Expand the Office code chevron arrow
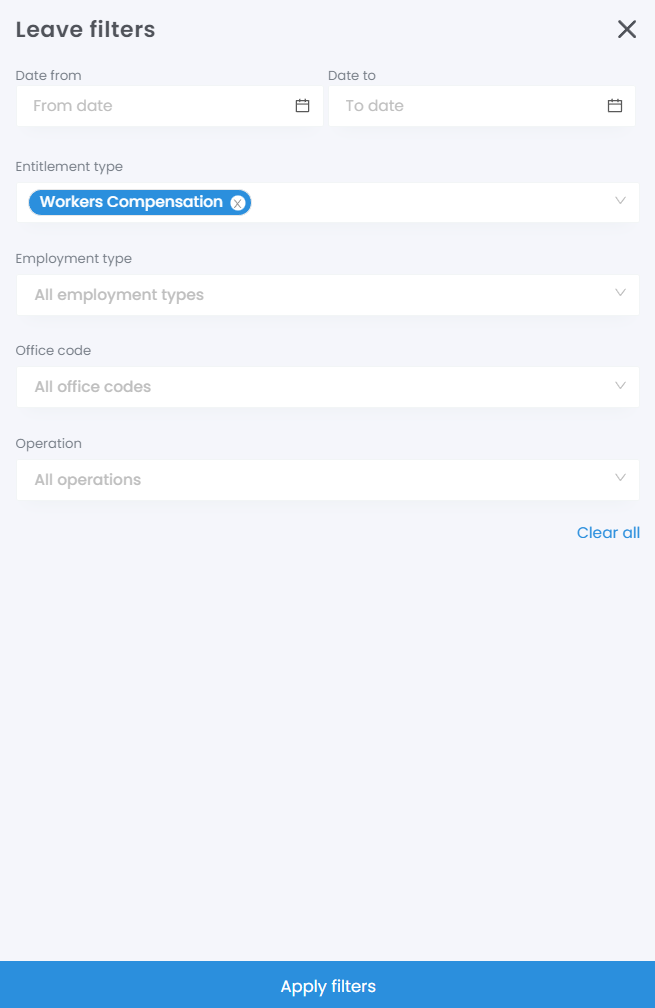 point(620,385)
